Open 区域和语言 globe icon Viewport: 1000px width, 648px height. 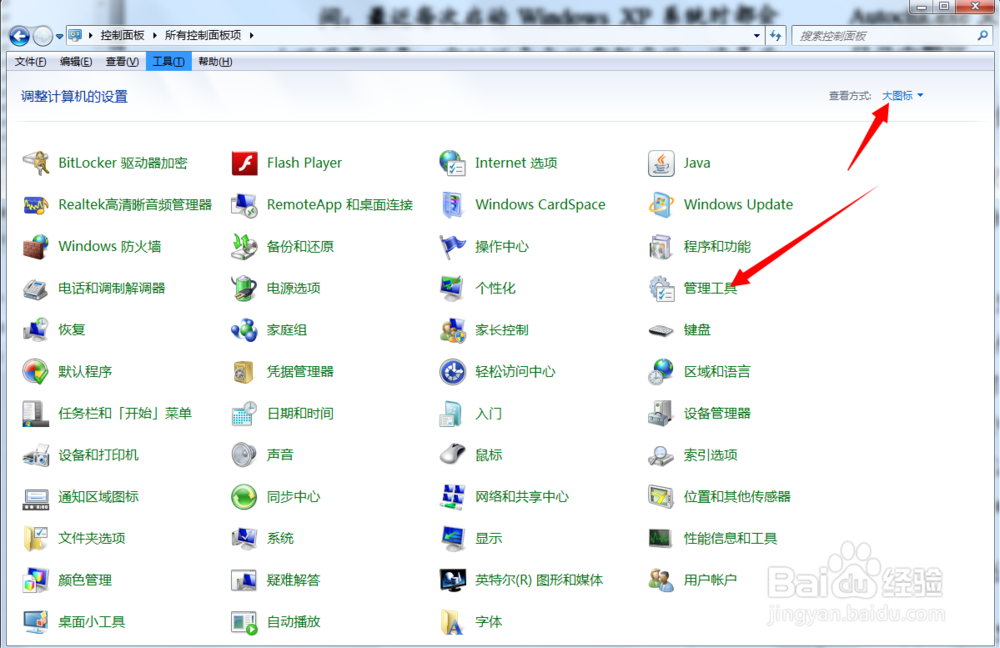pyautogui.click(x=661, y=371)
